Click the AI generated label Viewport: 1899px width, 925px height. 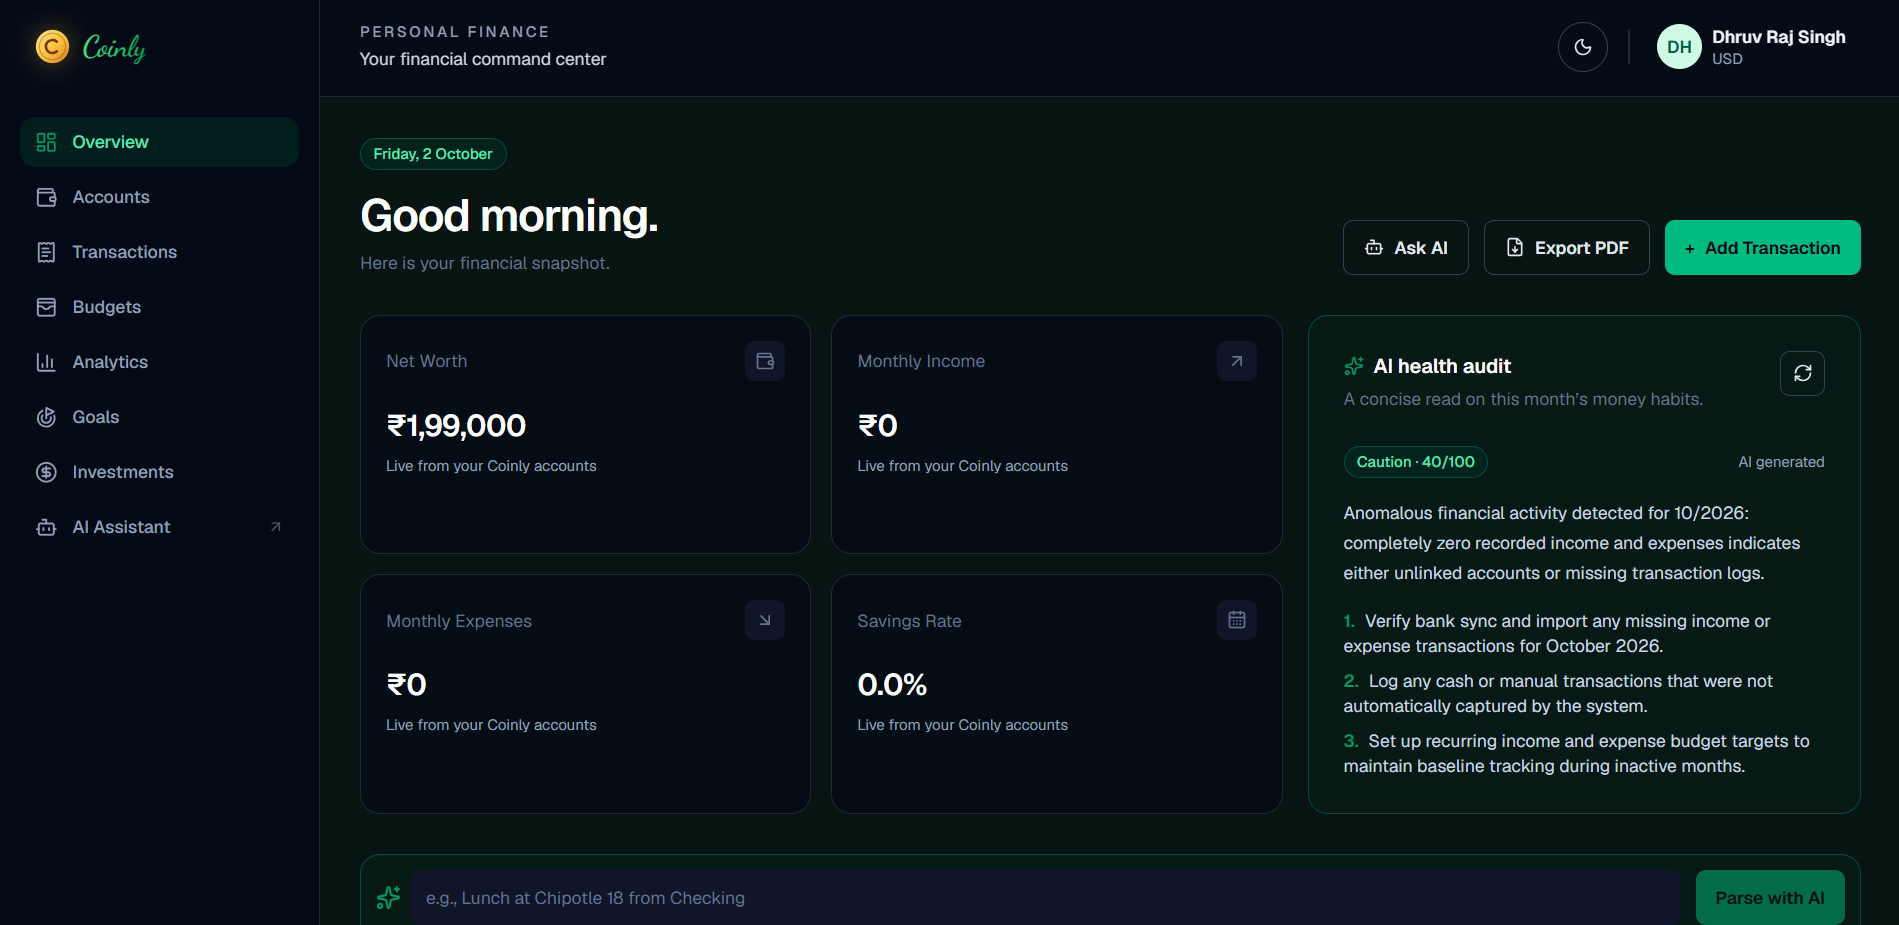click(x=1781, y=462)
